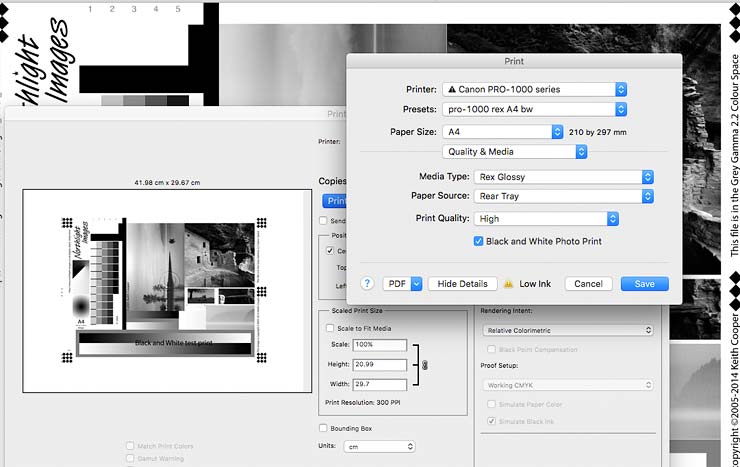The image size is (740, 467).
Task: Toggle the Bounding Box checkbox
Action: point(323,428)
